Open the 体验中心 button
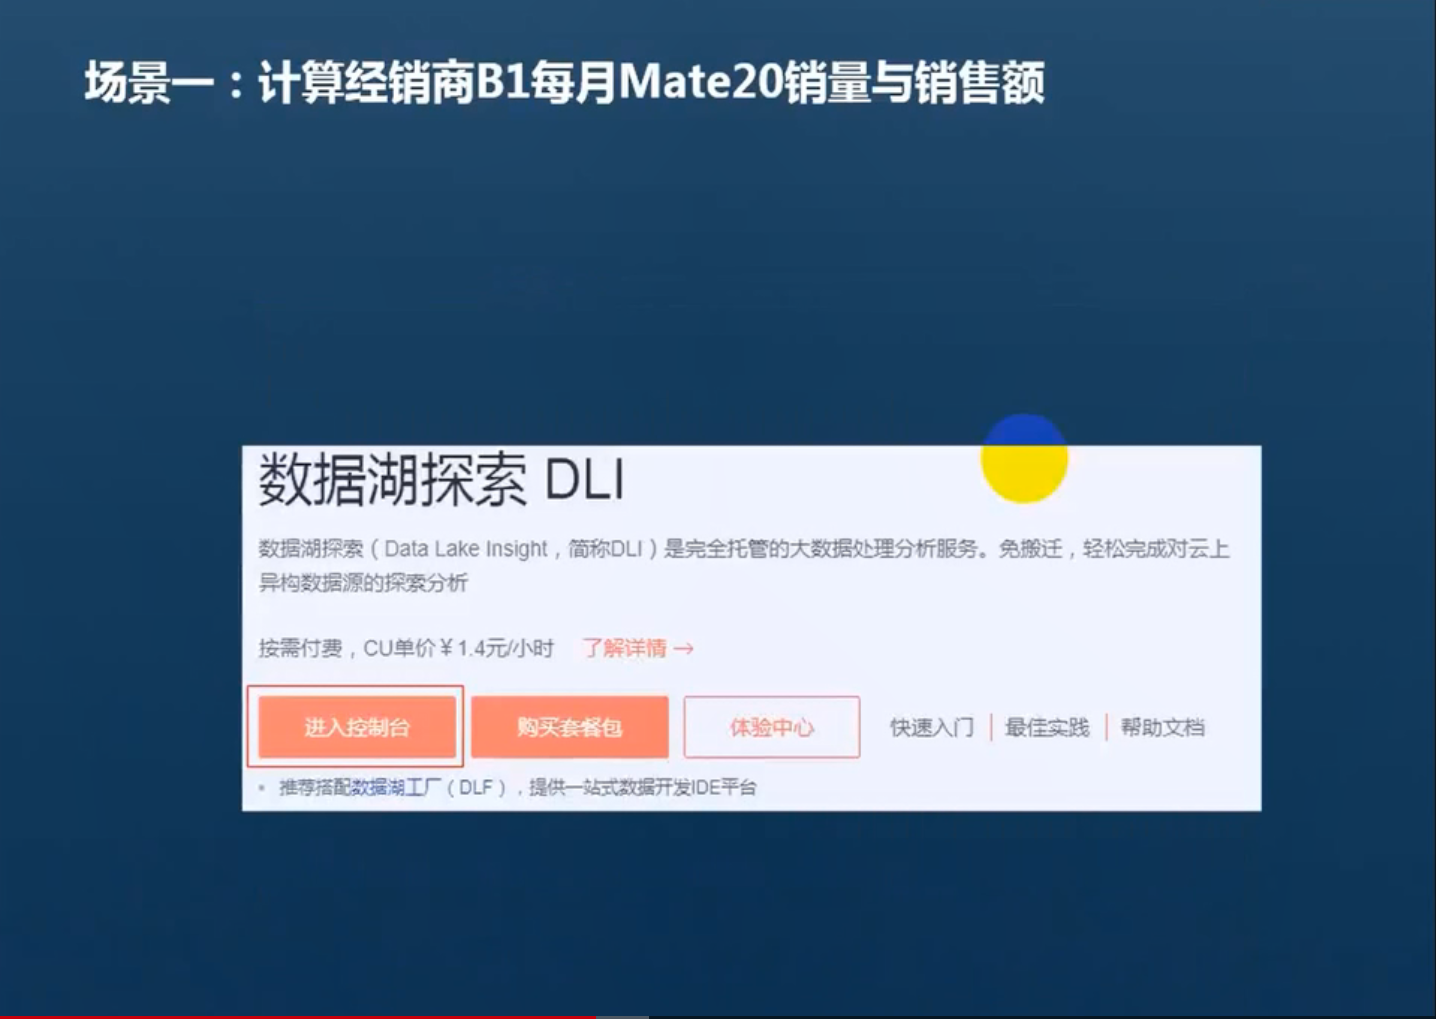The image size is (1436, 1019). coord(772,727)
